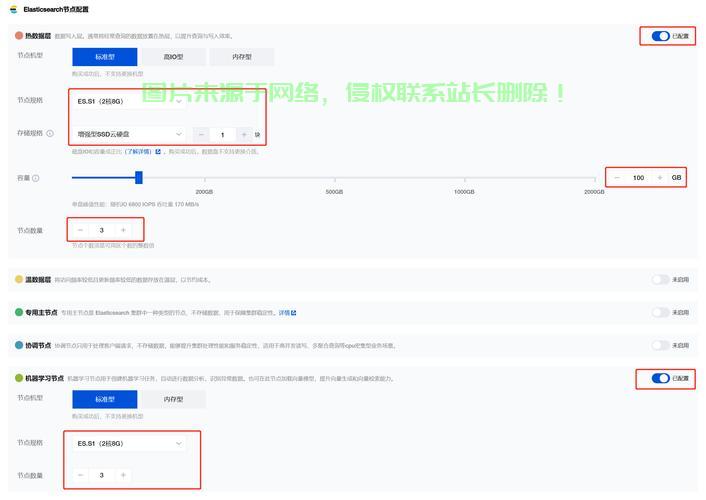Click the 500GB mark on capacity slider
The image size is (706, 500).
tap(335, 191)
